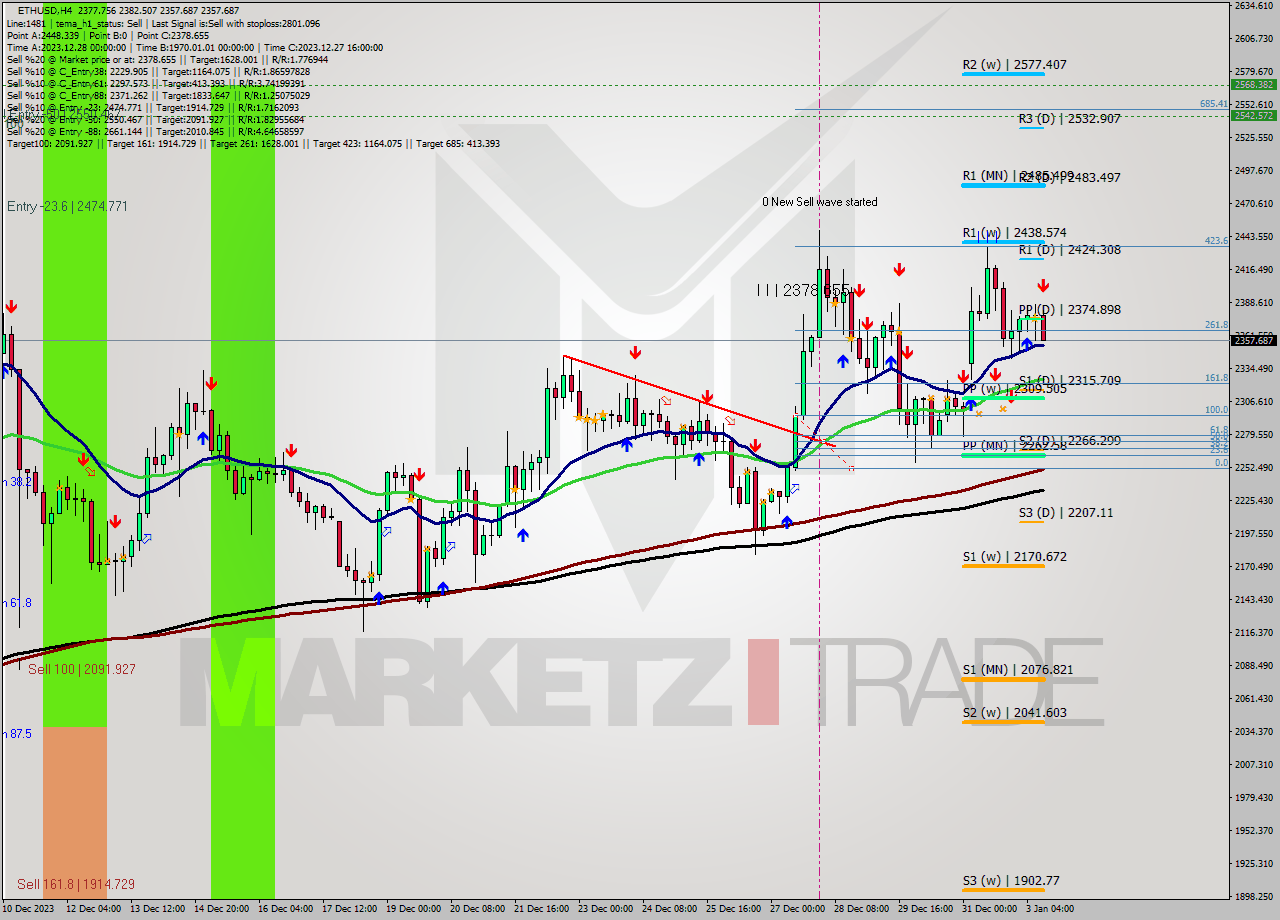The width and height of the screenshot is (1280, 920).
Task: Select the 161.8 Fibonacci label near S1 (D)
Action: [x=1216, y=378]
